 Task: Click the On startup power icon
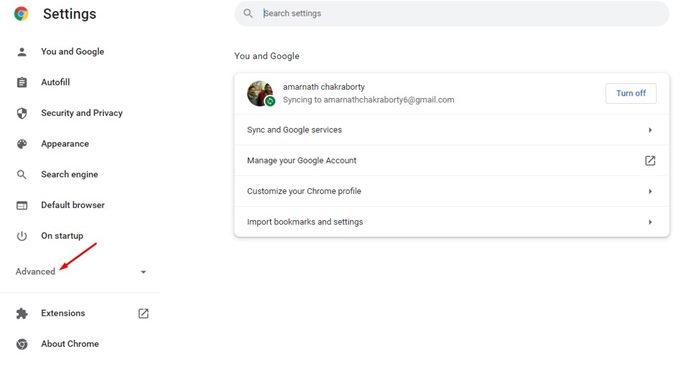point(21,236)
